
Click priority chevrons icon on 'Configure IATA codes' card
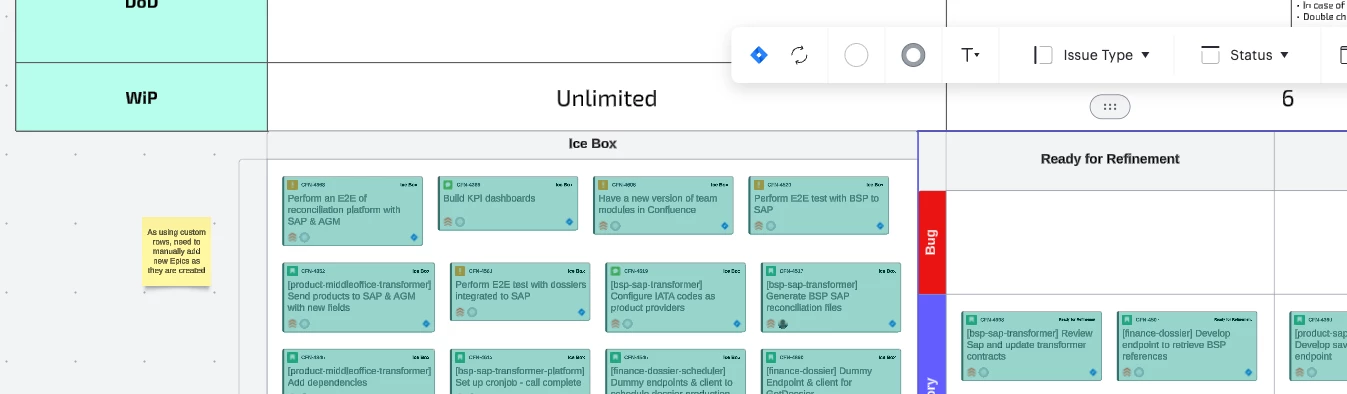point(615,323)
